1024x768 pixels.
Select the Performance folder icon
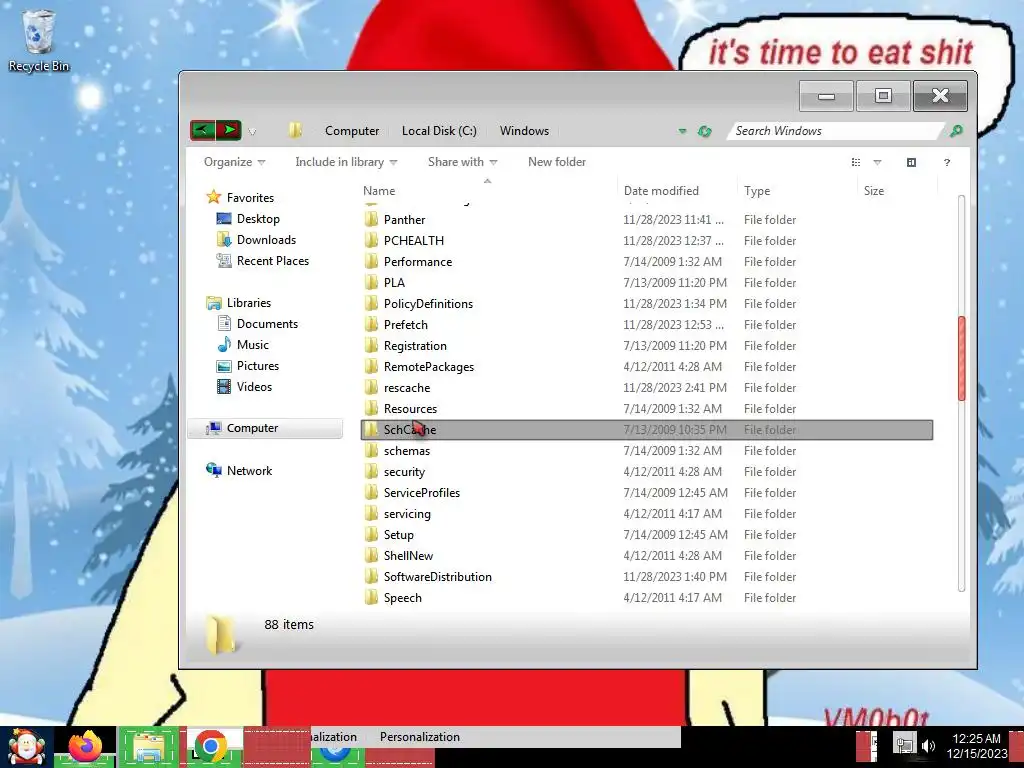(371, 261)
